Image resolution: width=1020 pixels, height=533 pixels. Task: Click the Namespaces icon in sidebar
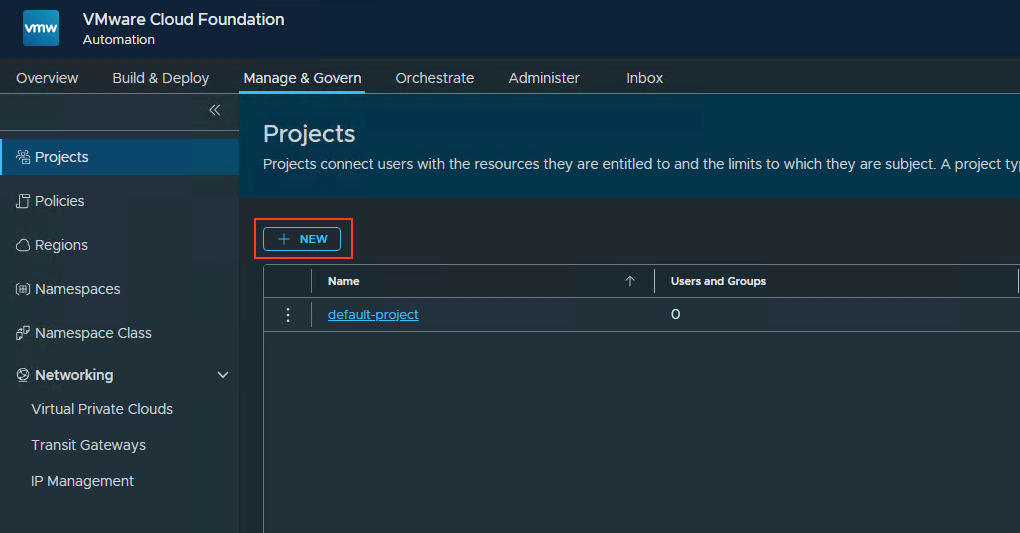click(23, 289)
